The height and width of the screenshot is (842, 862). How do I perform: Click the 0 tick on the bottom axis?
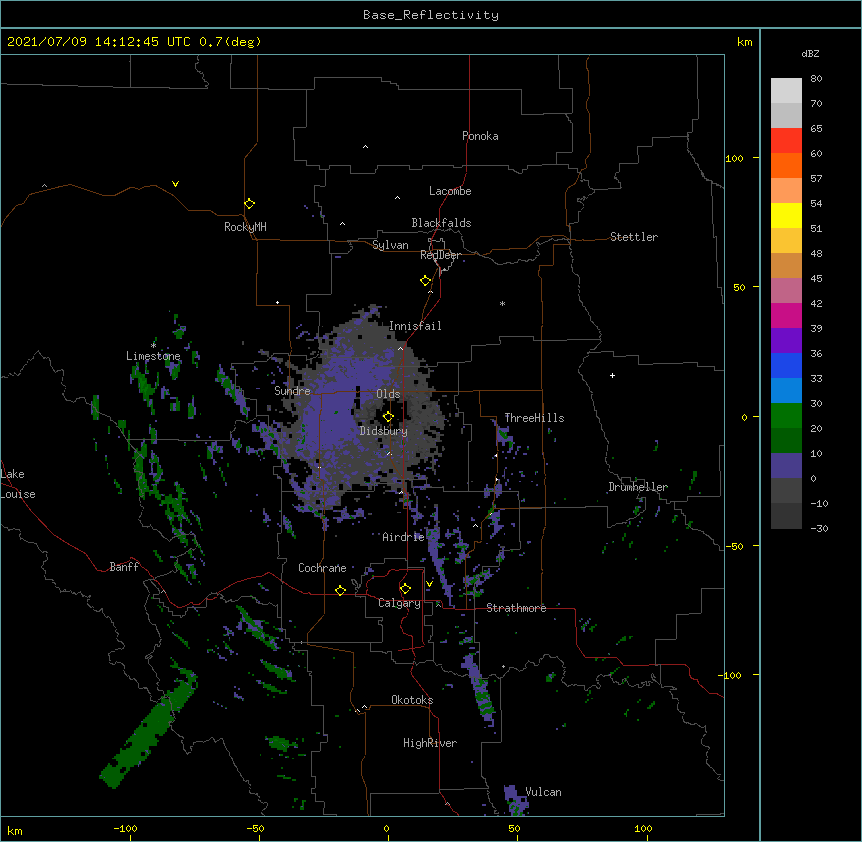386,828
